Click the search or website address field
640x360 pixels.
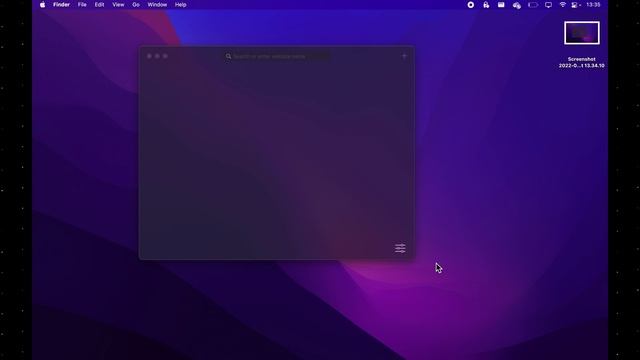[x=278, y=56]
